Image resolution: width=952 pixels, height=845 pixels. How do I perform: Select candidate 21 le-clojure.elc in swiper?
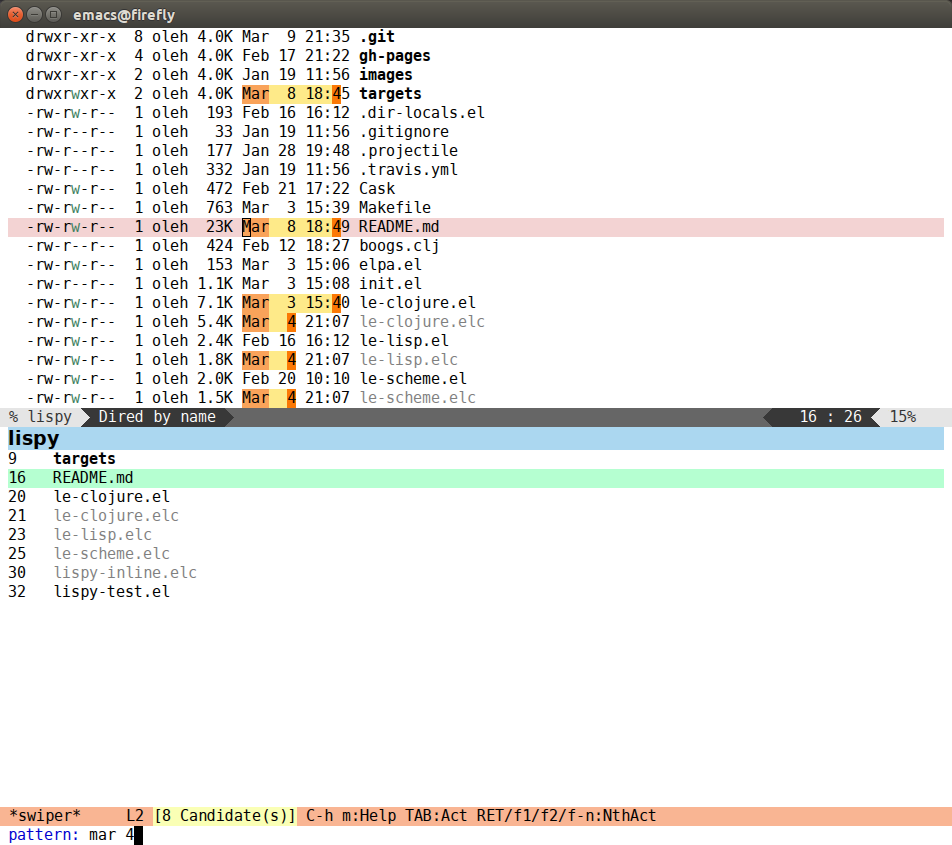pyautogui.click(x=475, y=516)
